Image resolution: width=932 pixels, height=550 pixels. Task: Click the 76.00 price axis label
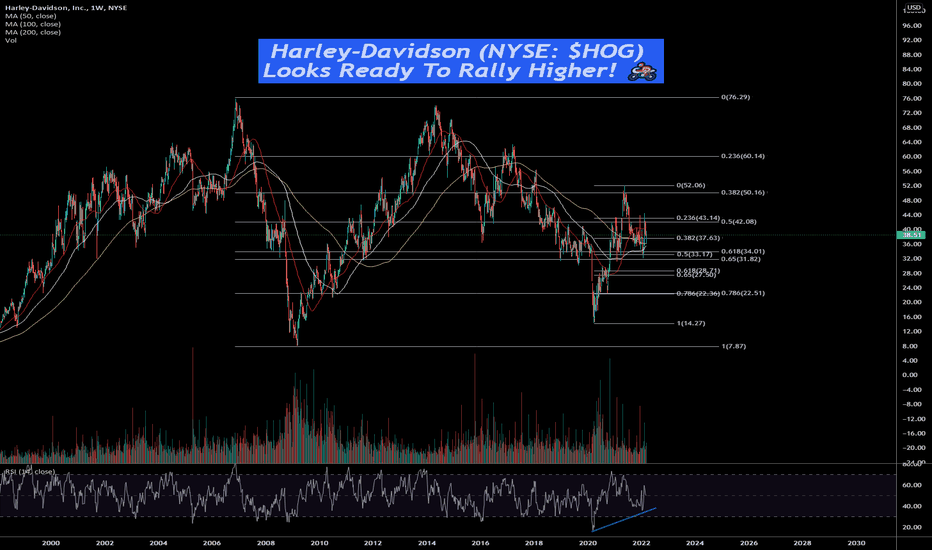[911, 98]
